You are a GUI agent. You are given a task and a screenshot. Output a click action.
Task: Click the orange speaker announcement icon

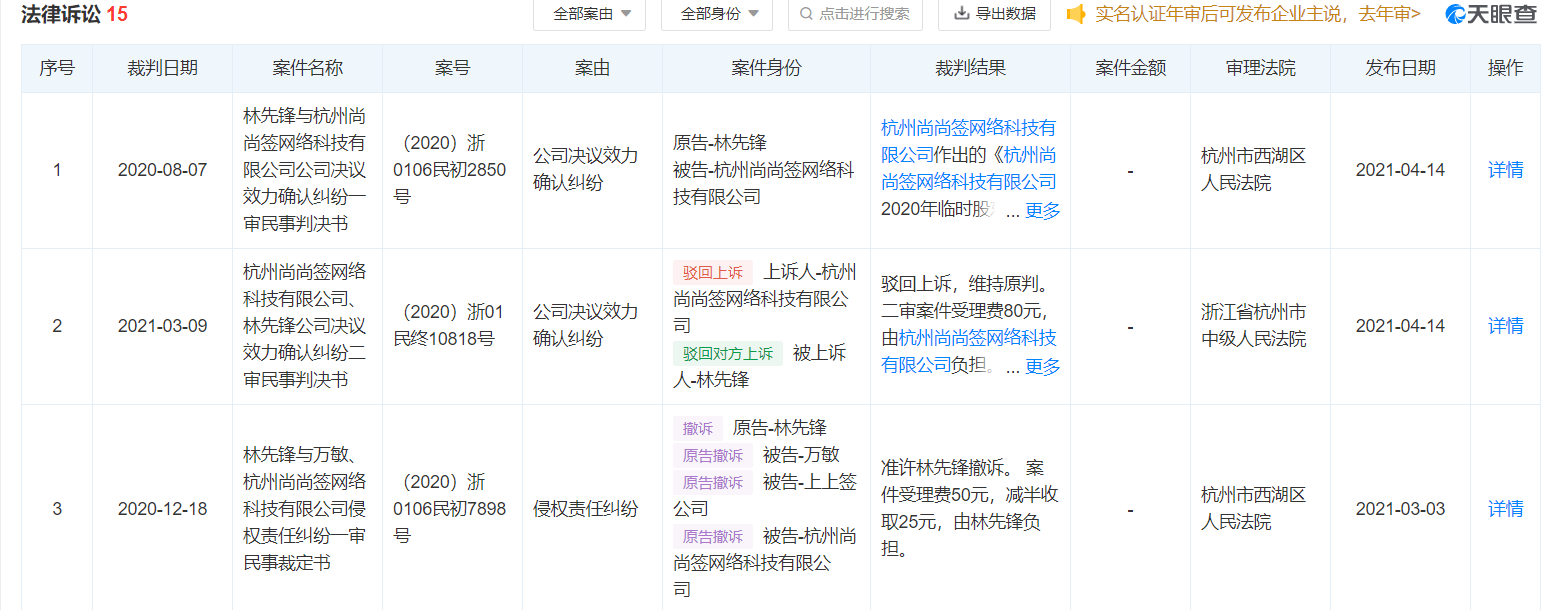pyautogui.click(x=1076, y=14)
